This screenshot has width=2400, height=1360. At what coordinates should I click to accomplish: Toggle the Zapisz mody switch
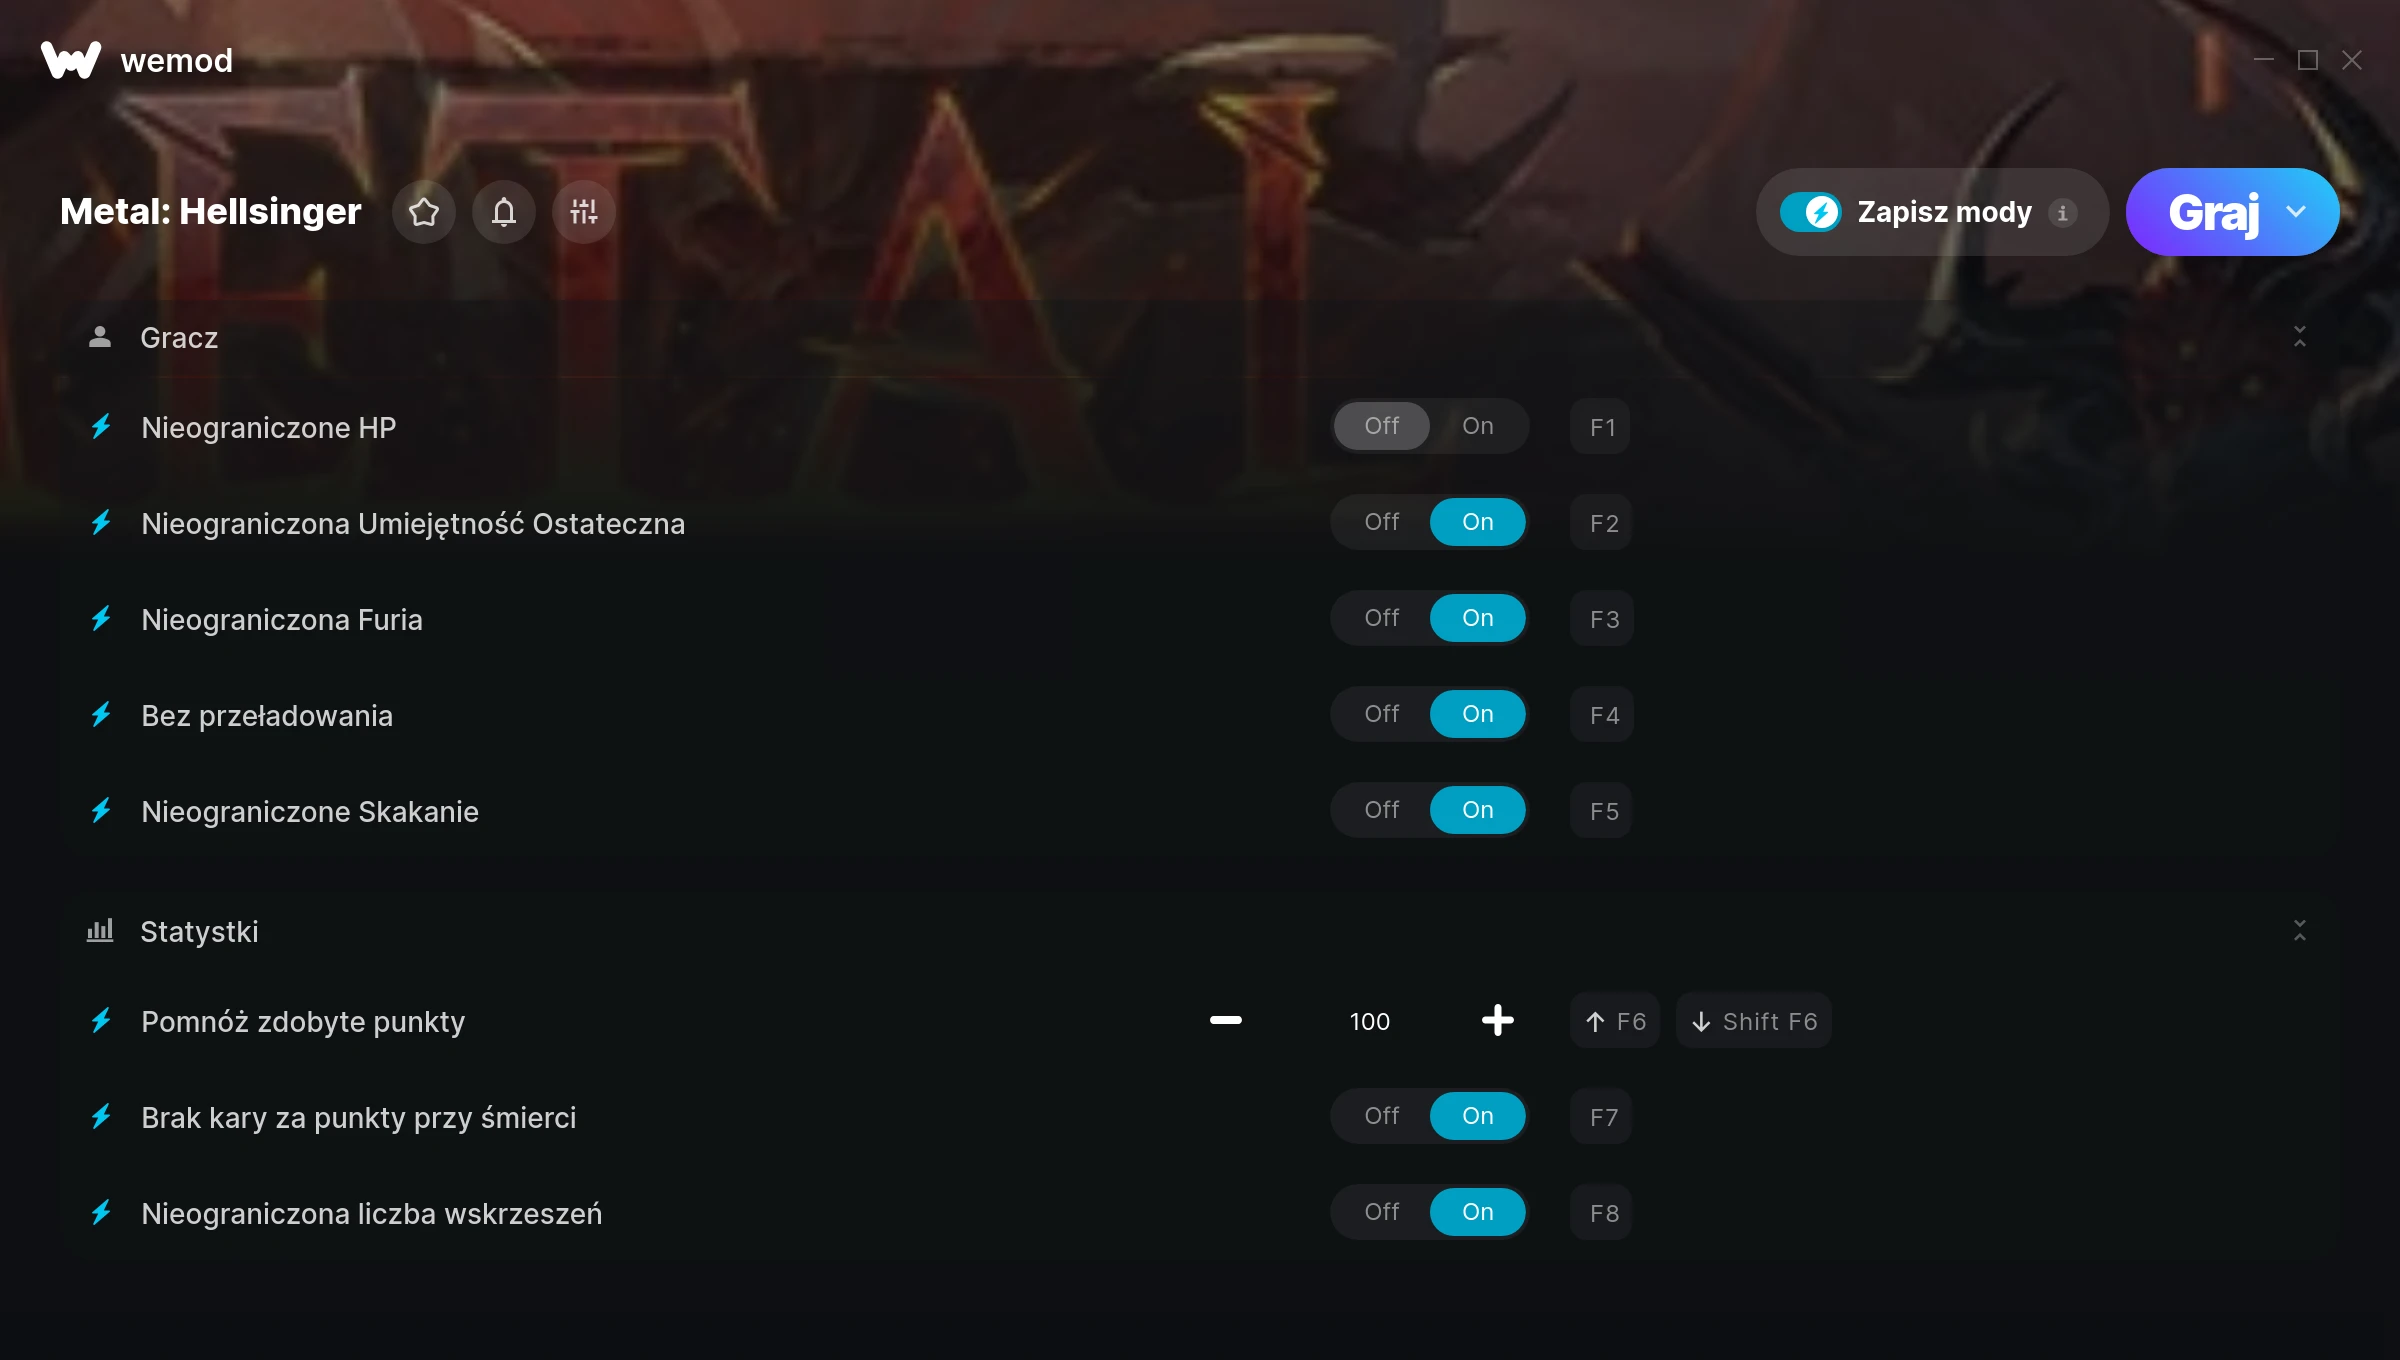1810,212
